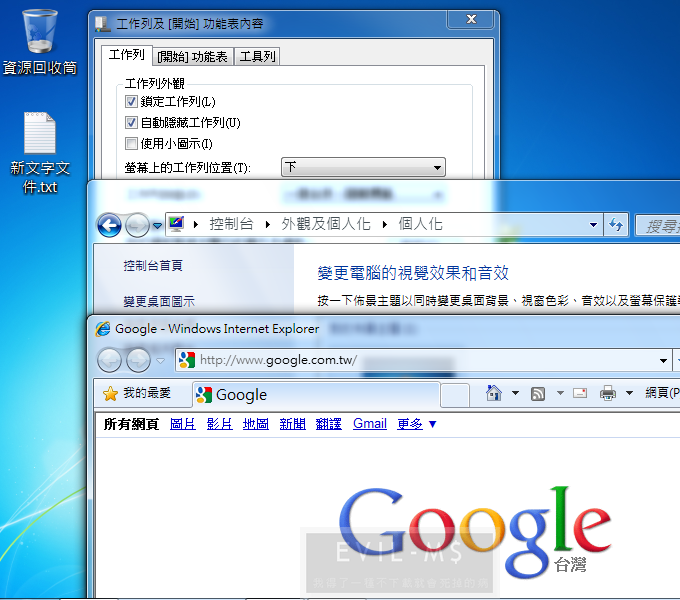Screen dimensions: 680x600
Task: Open the 新聞 link on the Google page
Action: click(292, 424)
